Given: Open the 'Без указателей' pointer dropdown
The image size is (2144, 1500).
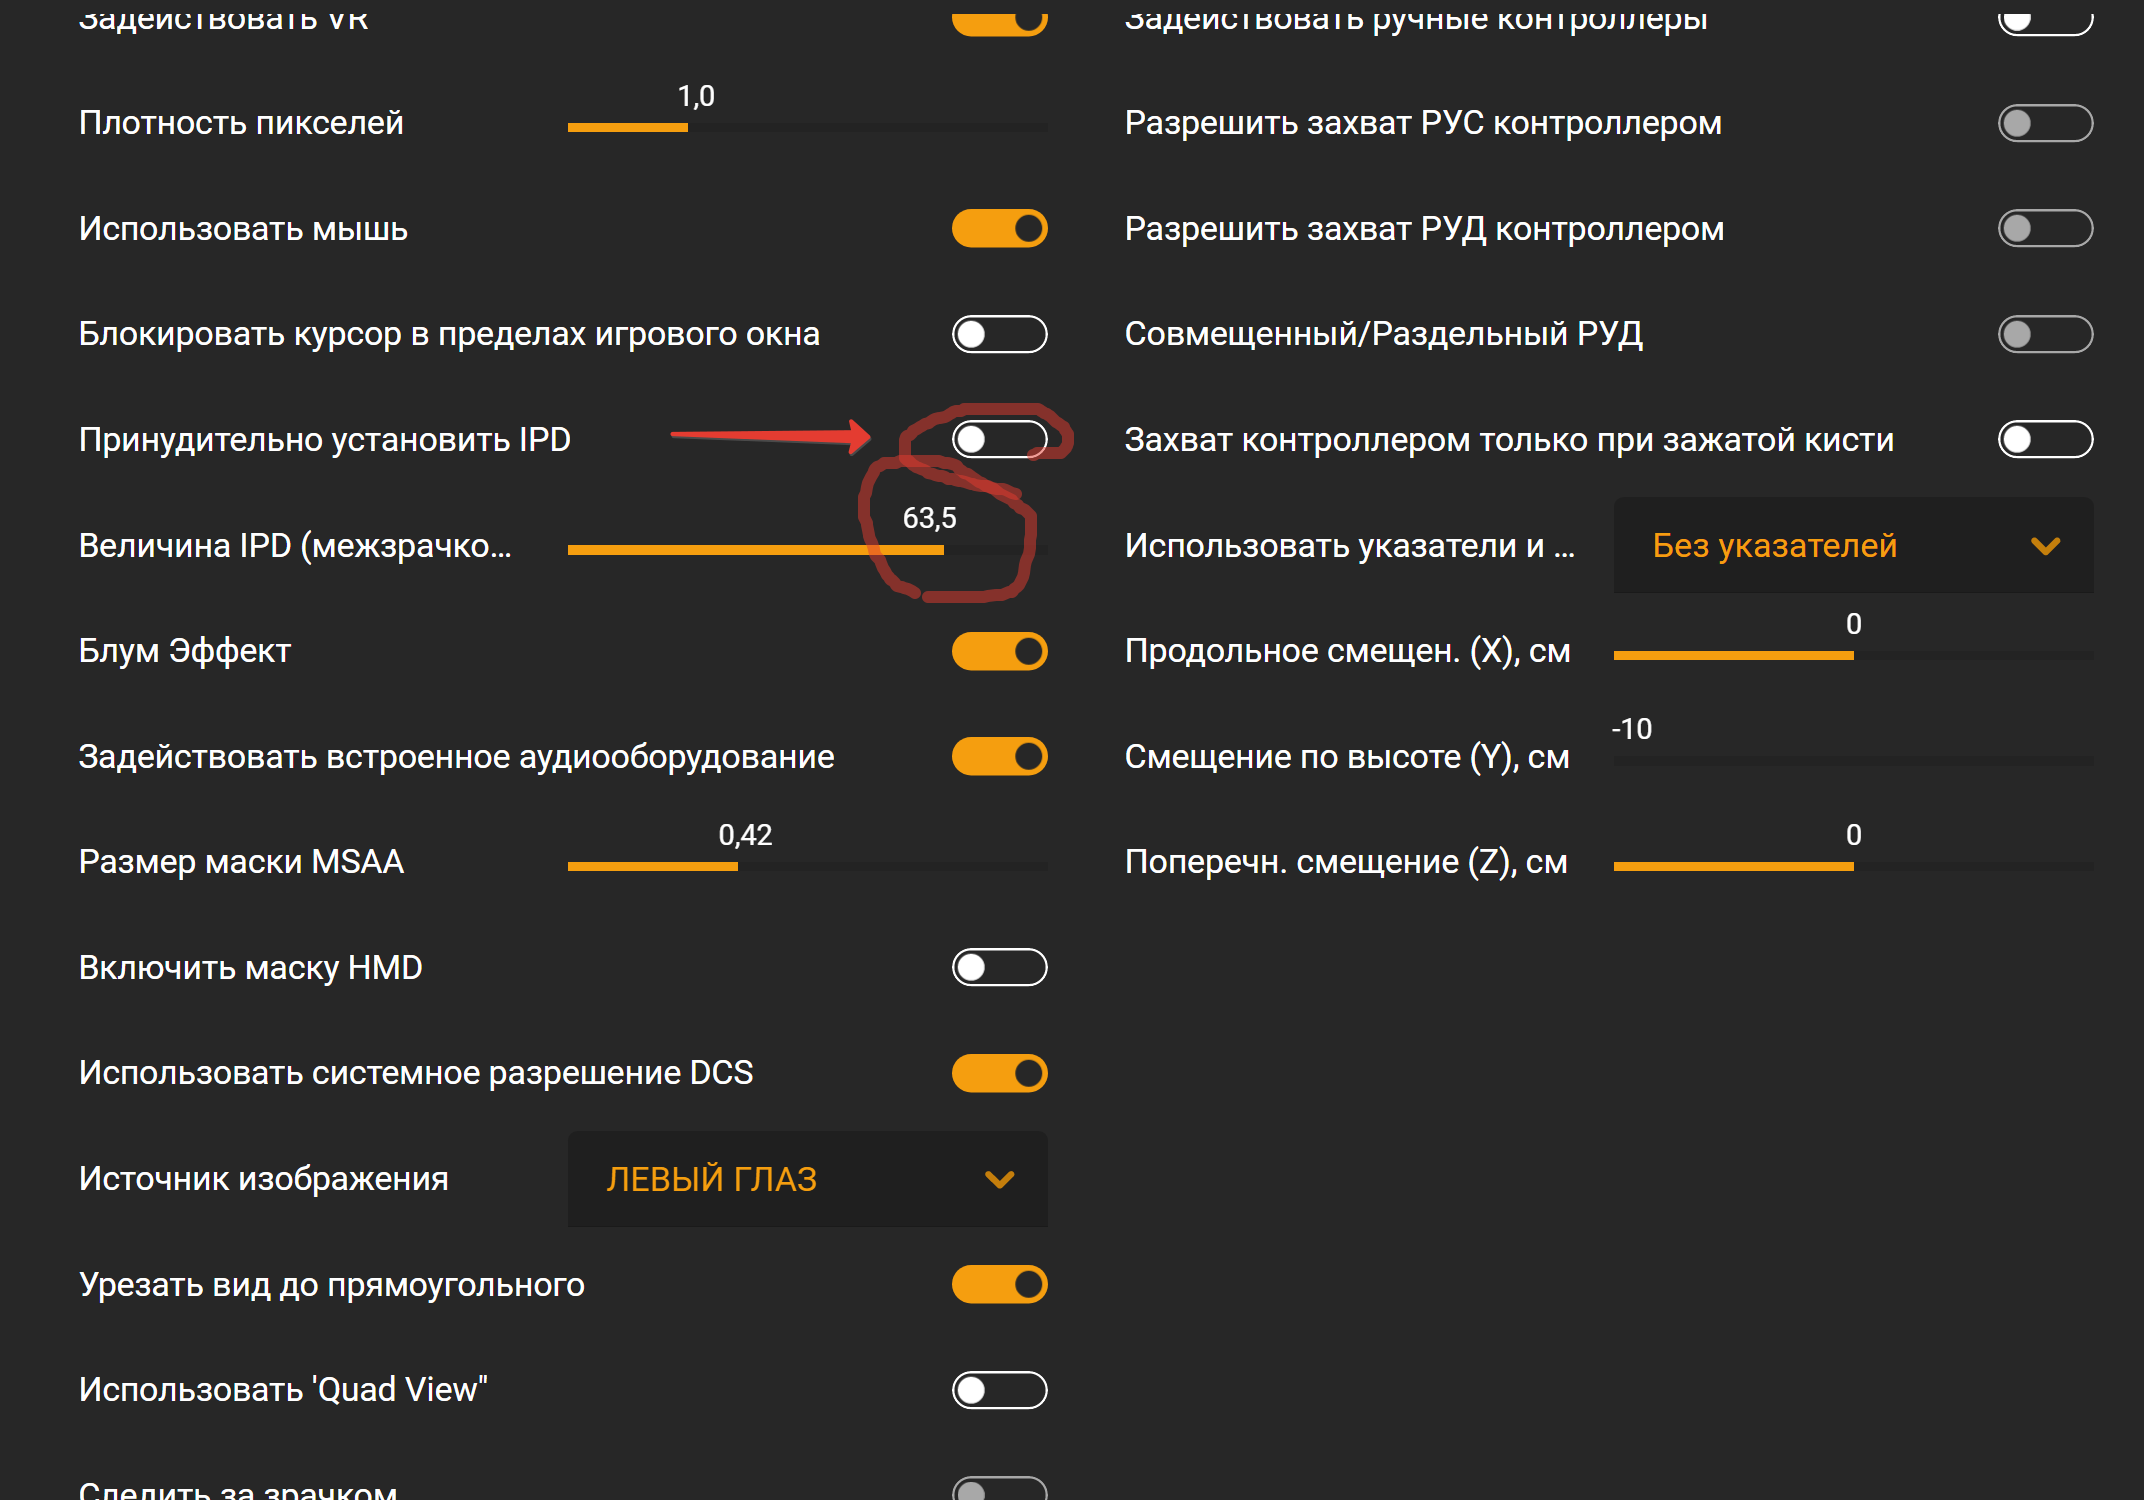Looking at the screenshot, I should point(1852,546).
